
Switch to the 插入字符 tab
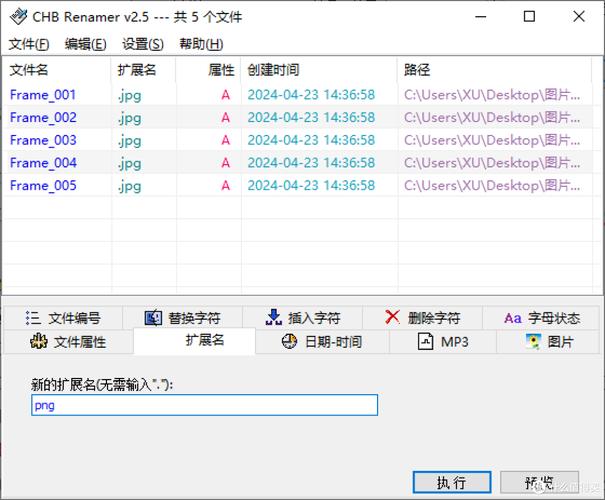[x=302, y=318]
